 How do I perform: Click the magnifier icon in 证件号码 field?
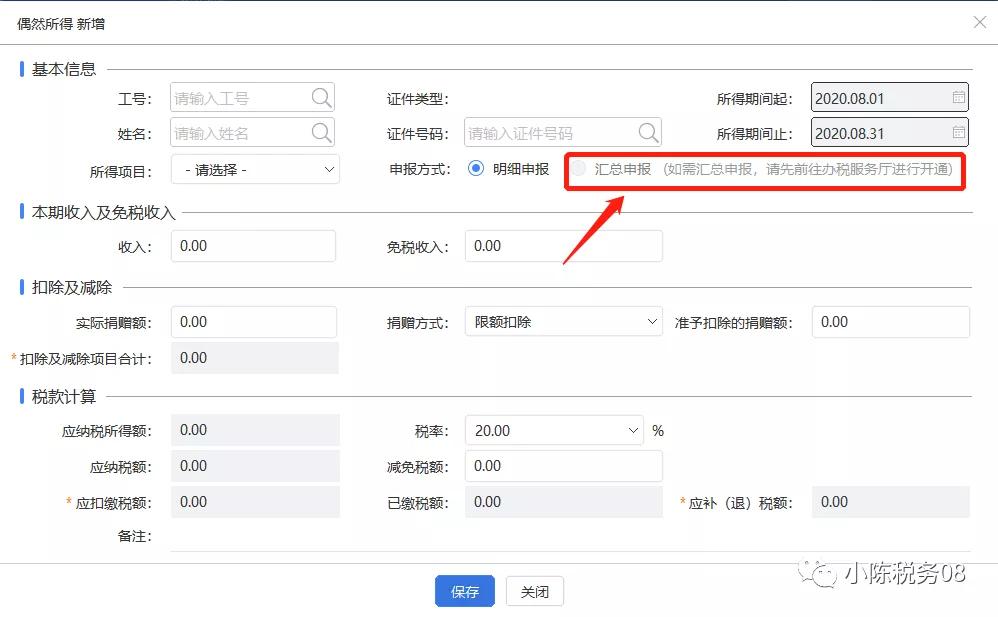(x=648, y=133)
